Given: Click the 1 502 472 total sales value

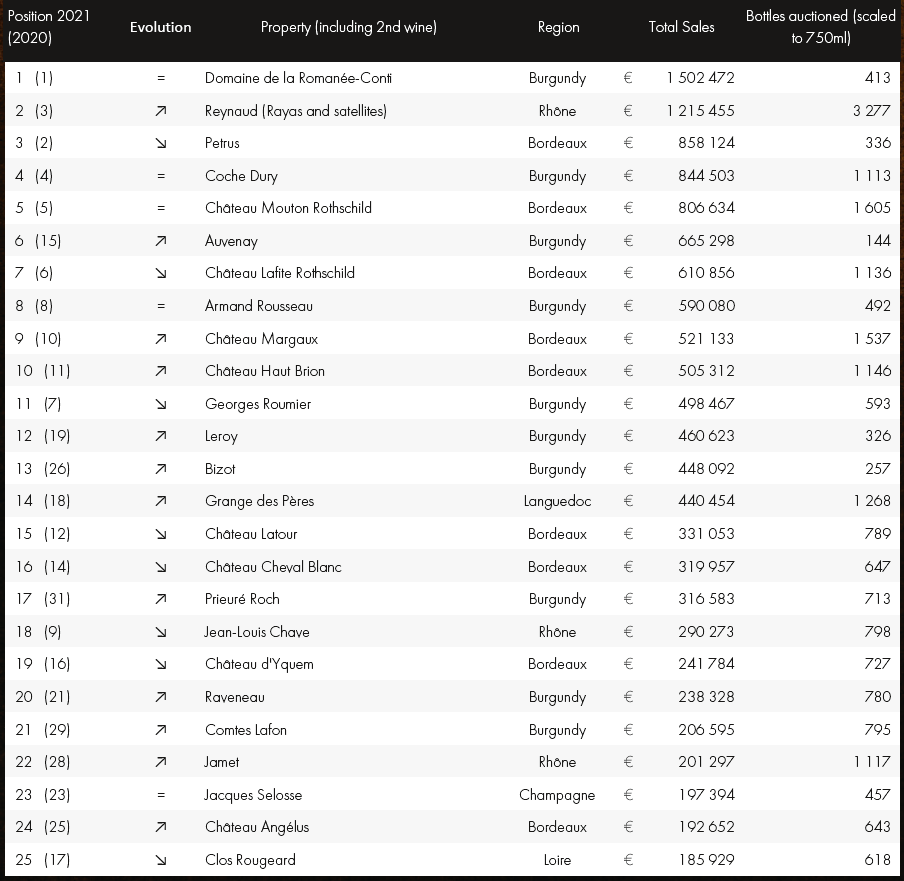Looking at the screenshot, I should click(700, 78).
